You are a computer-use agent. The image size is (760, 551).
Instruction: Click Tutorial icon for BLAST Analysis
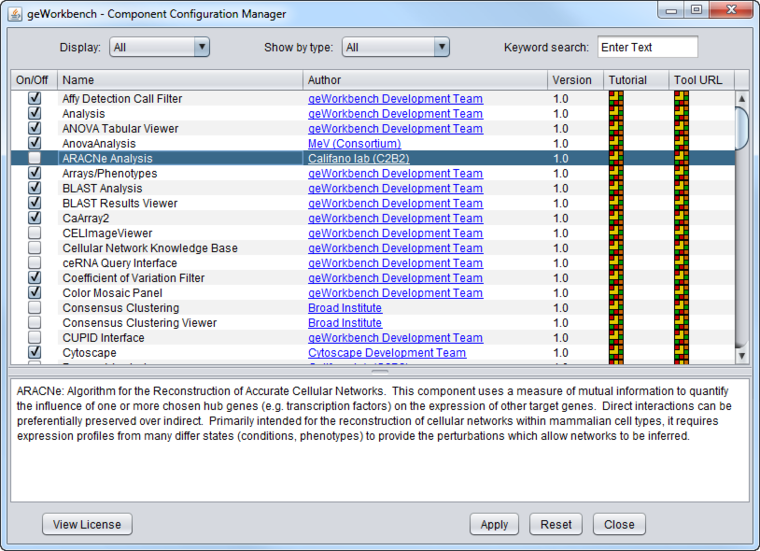pos(616,189)
